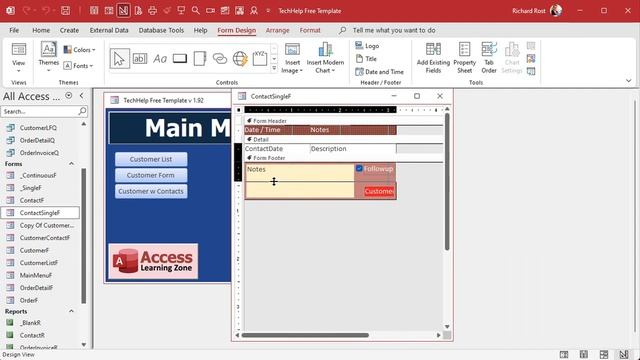Open the Insert Modern Chart dropdown
Screen dimensions: 640x360
coord(325,58)
